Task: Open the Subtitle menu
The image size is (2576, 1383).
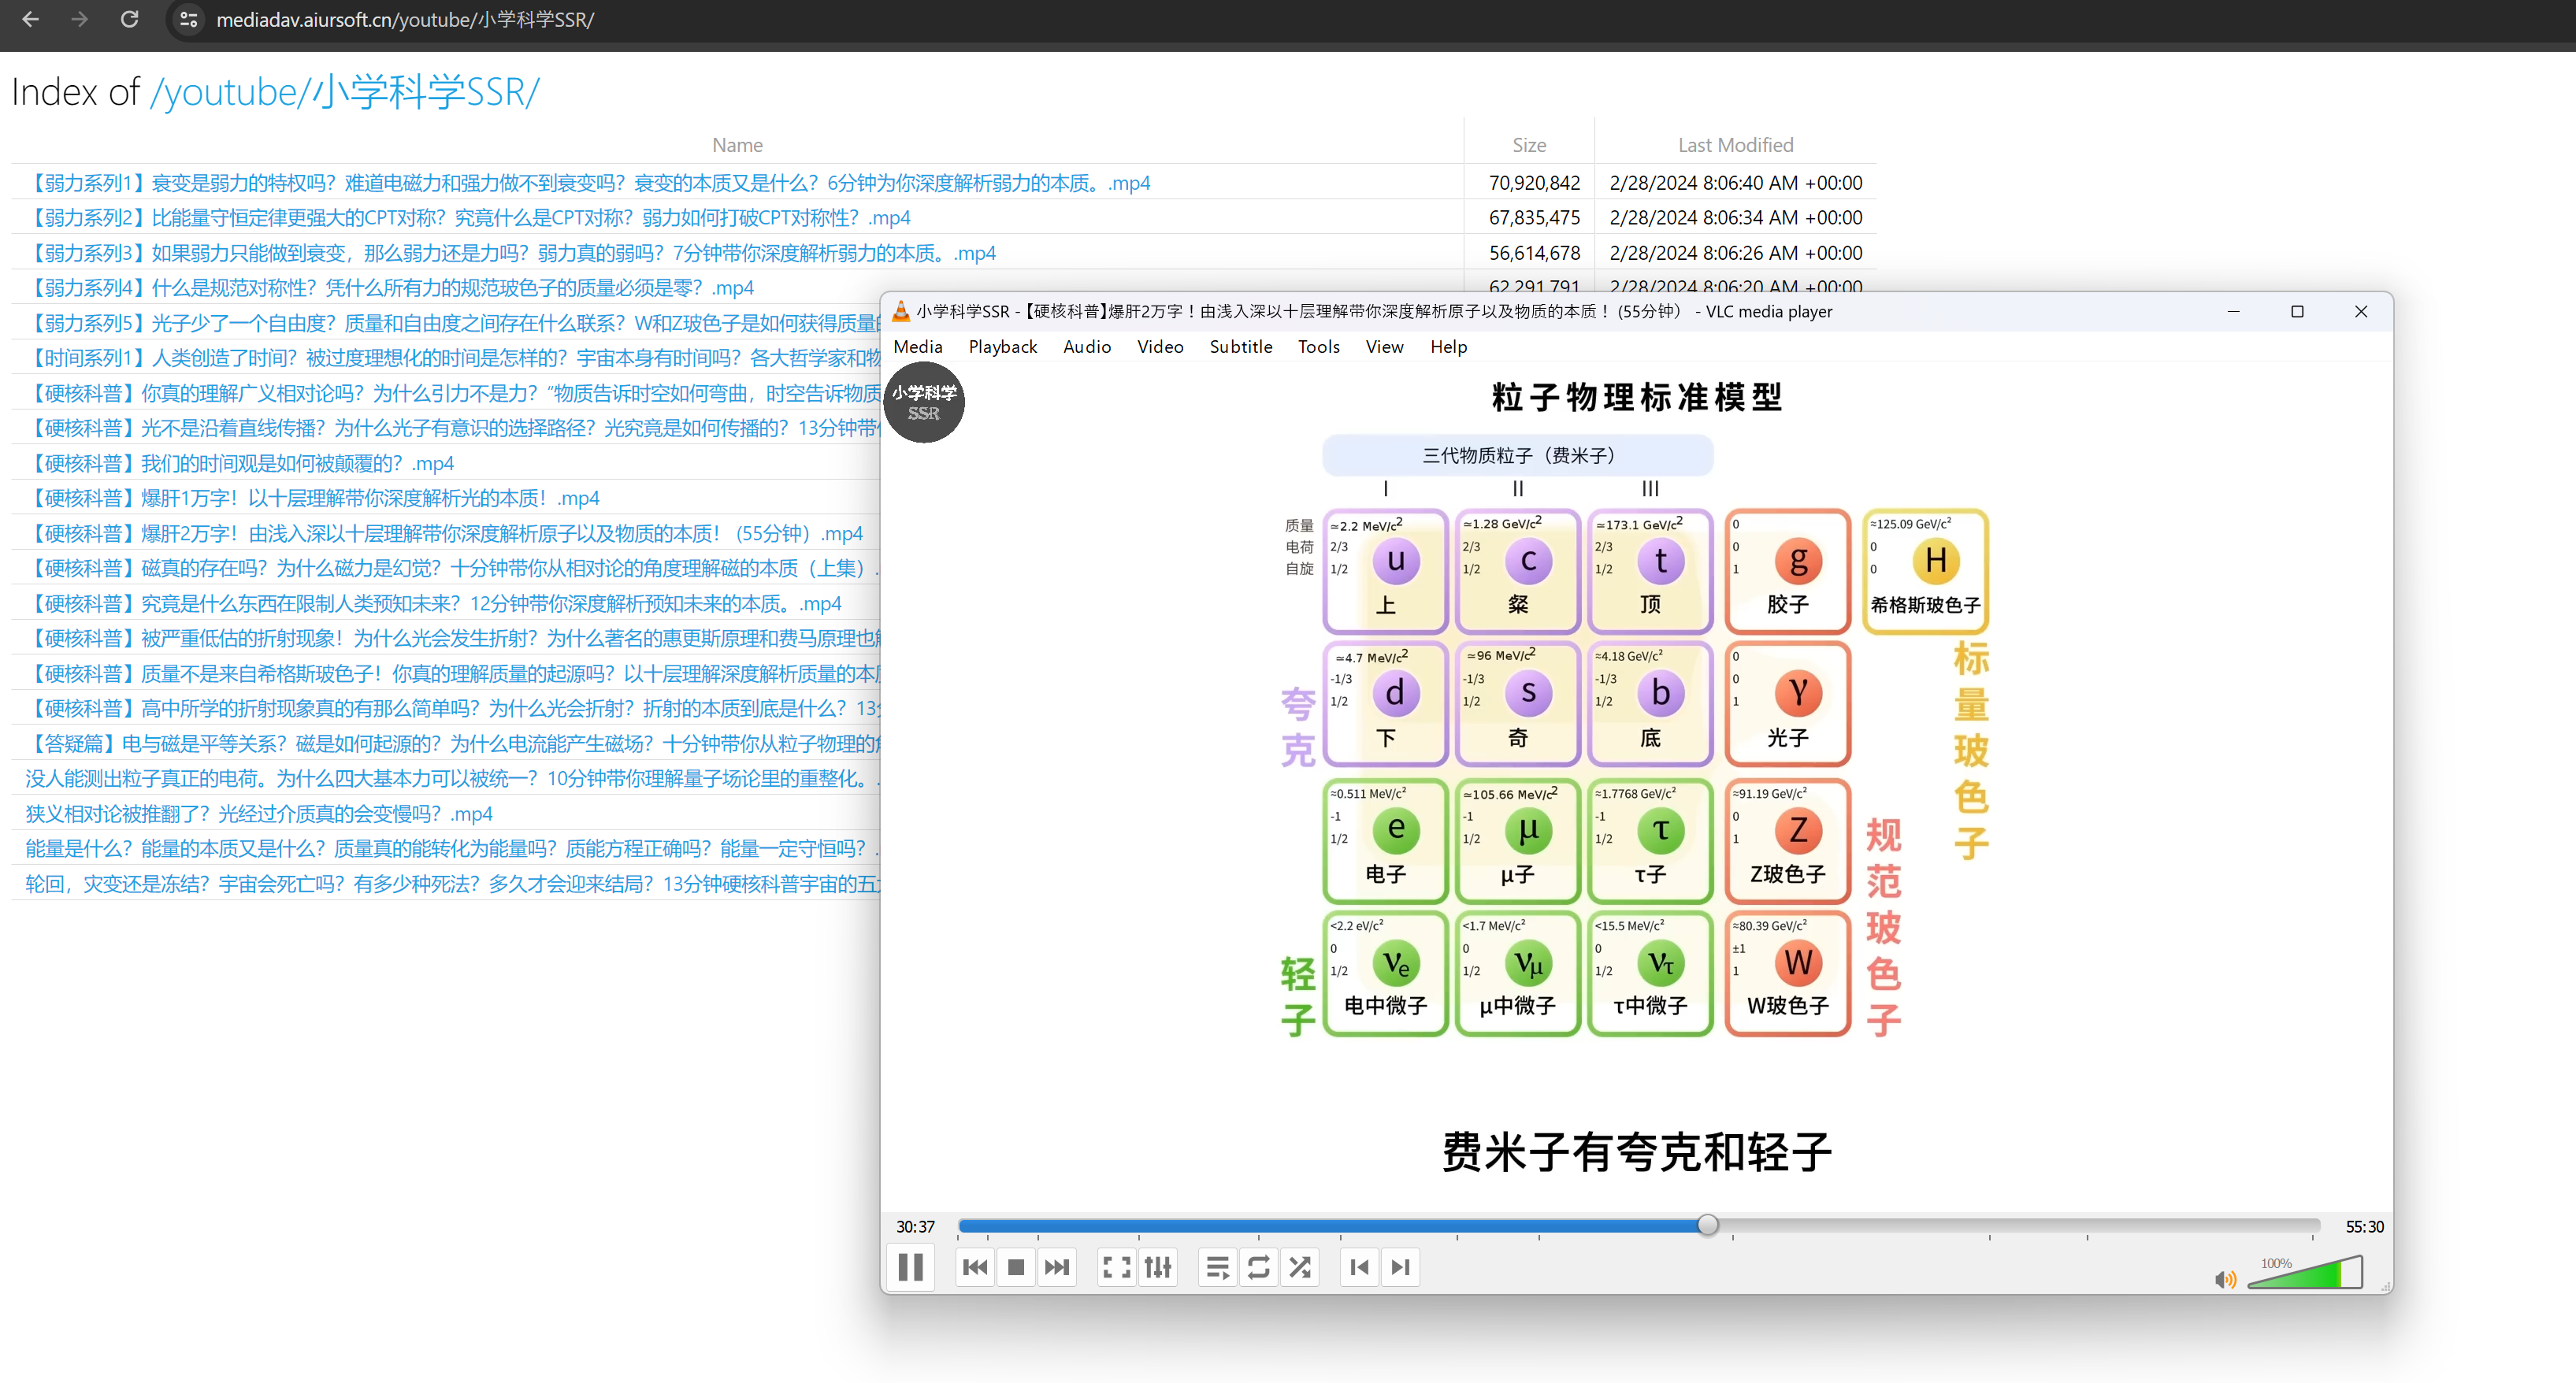Action: 1240,346
